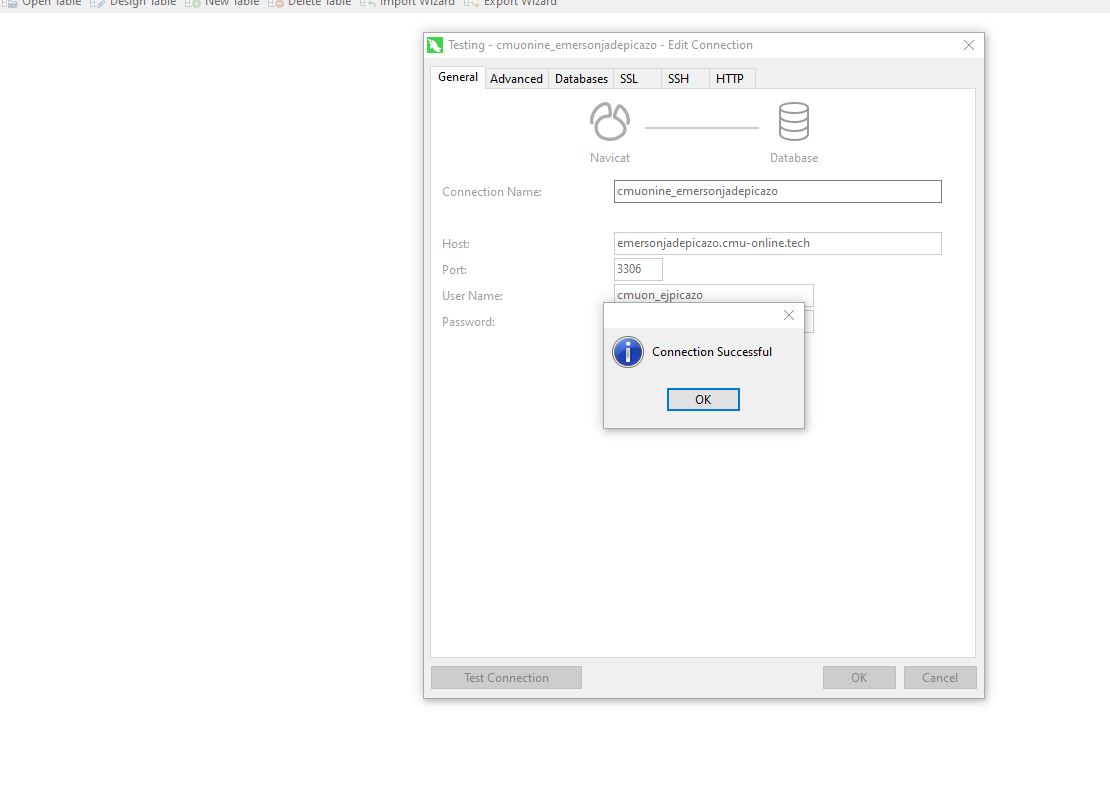Image resolution: width=1110 pixels, height=786 pixels.
Task: Switch to the Advanced tab
Action: pyautogui.click(x=516, y=79)
